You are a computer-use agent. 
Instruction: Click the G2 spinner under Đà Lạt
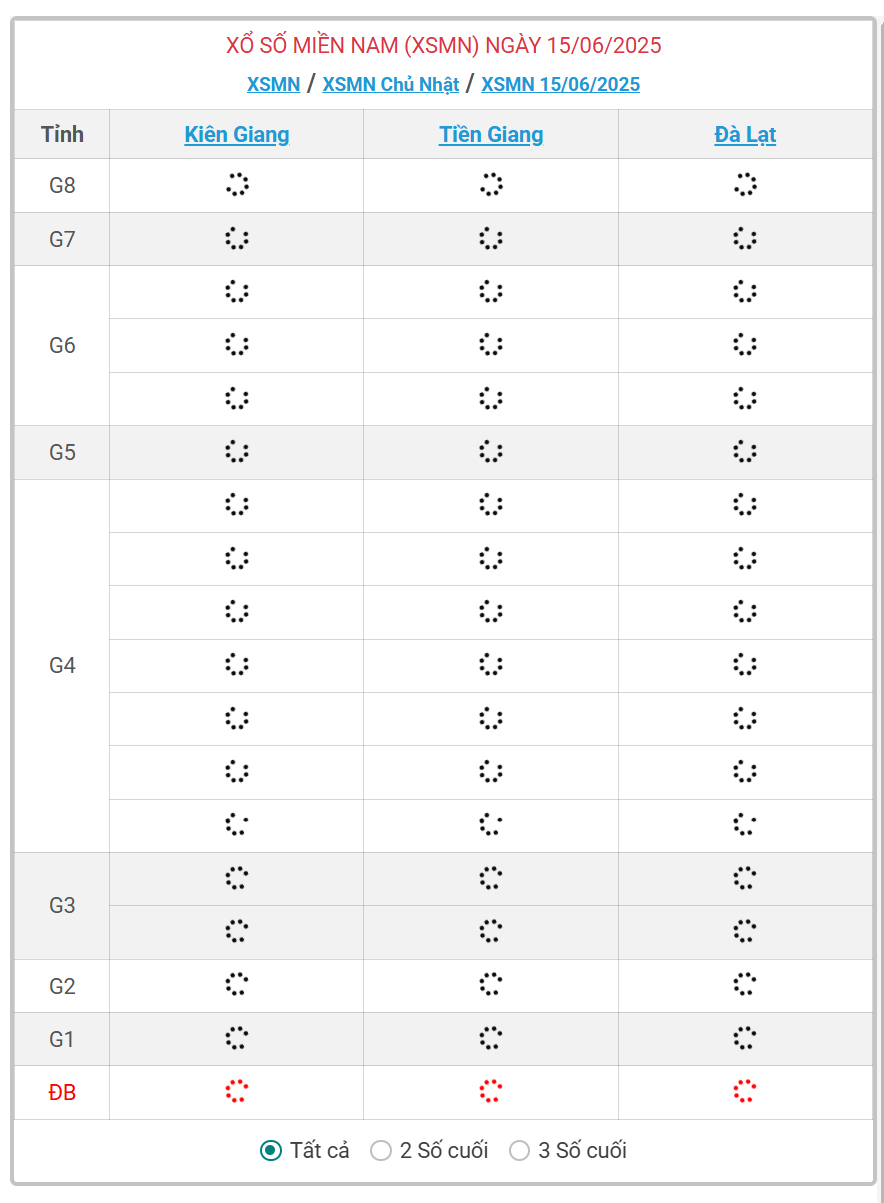tap(745, 985)
